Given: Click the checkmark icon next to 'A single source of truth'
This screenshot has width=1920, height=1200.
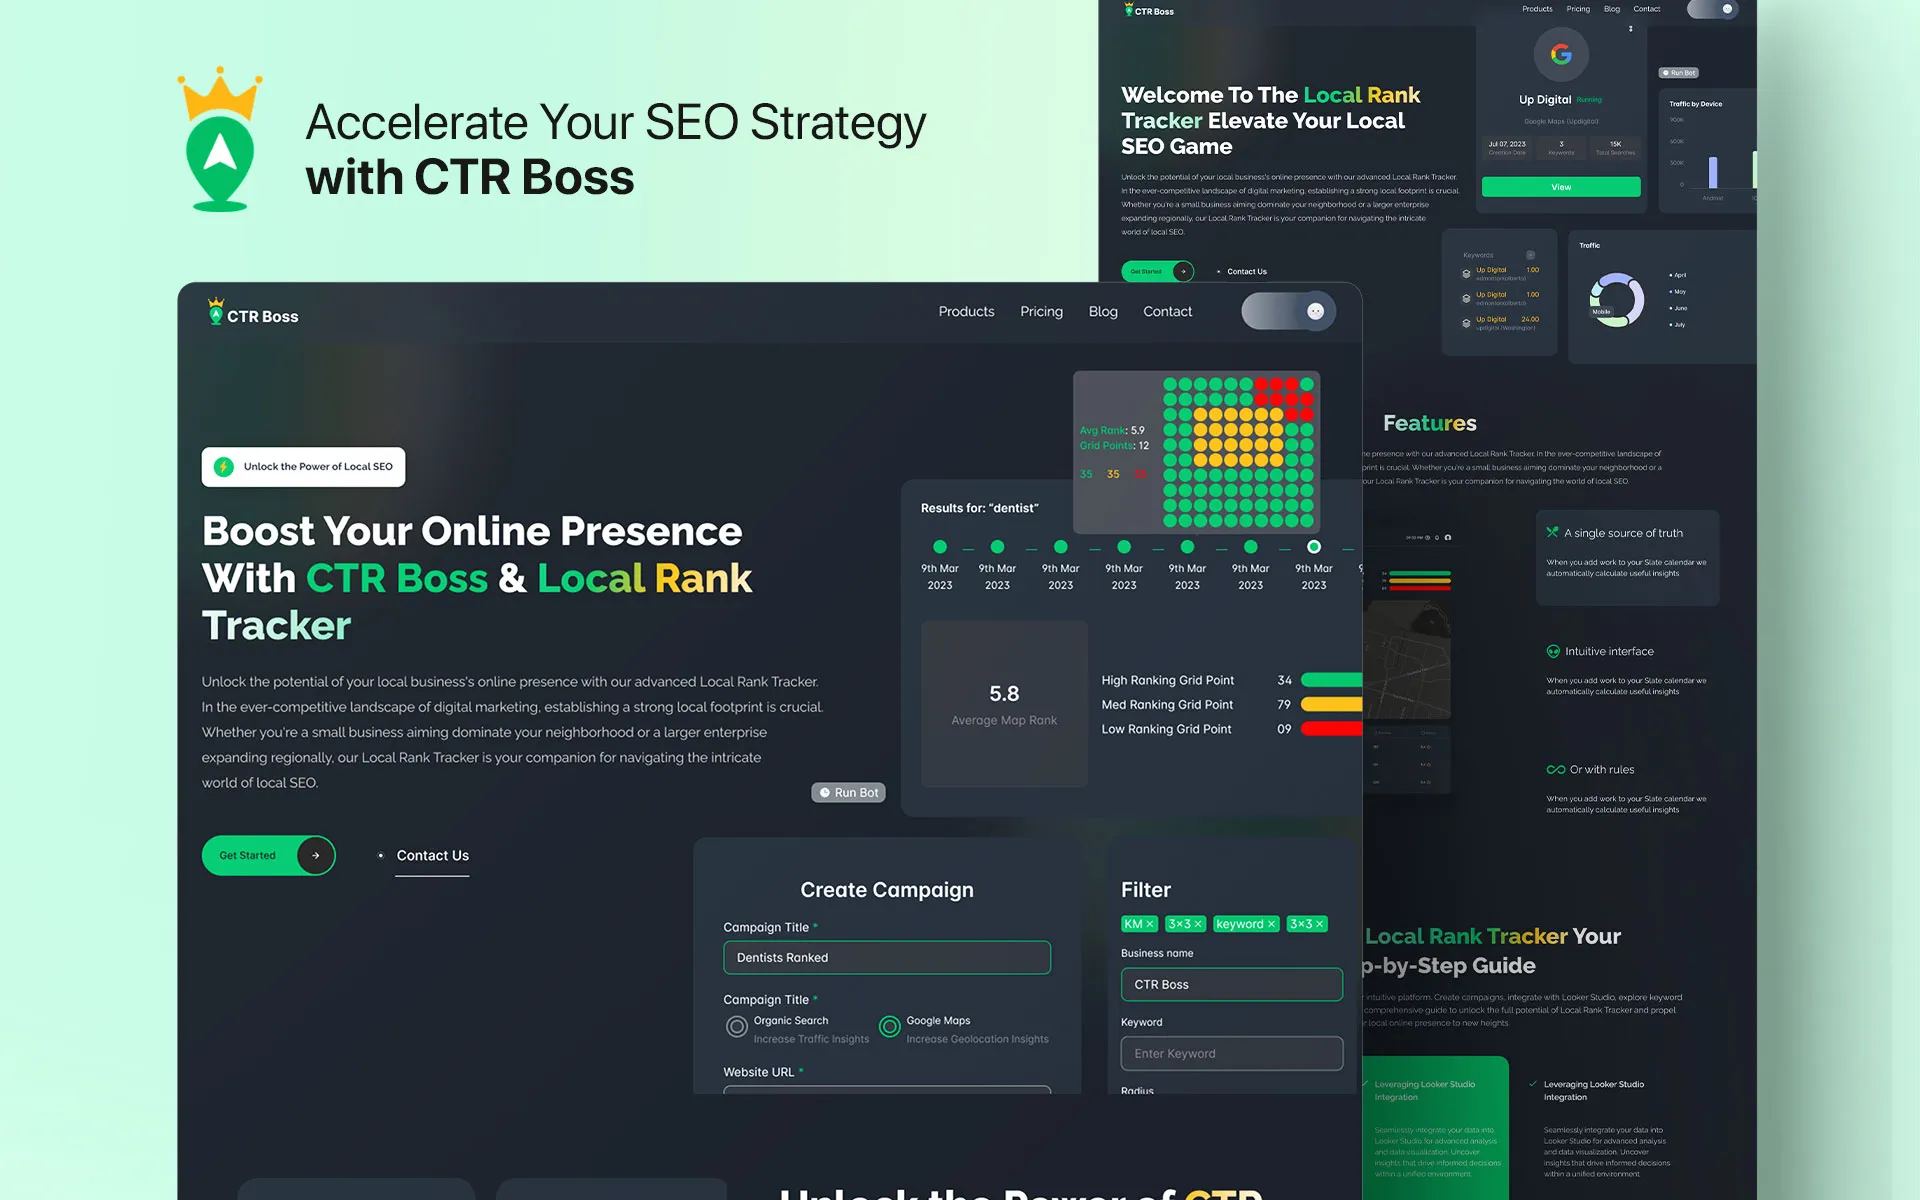Looking at the screenshot, I should [x=1553, y=533].
